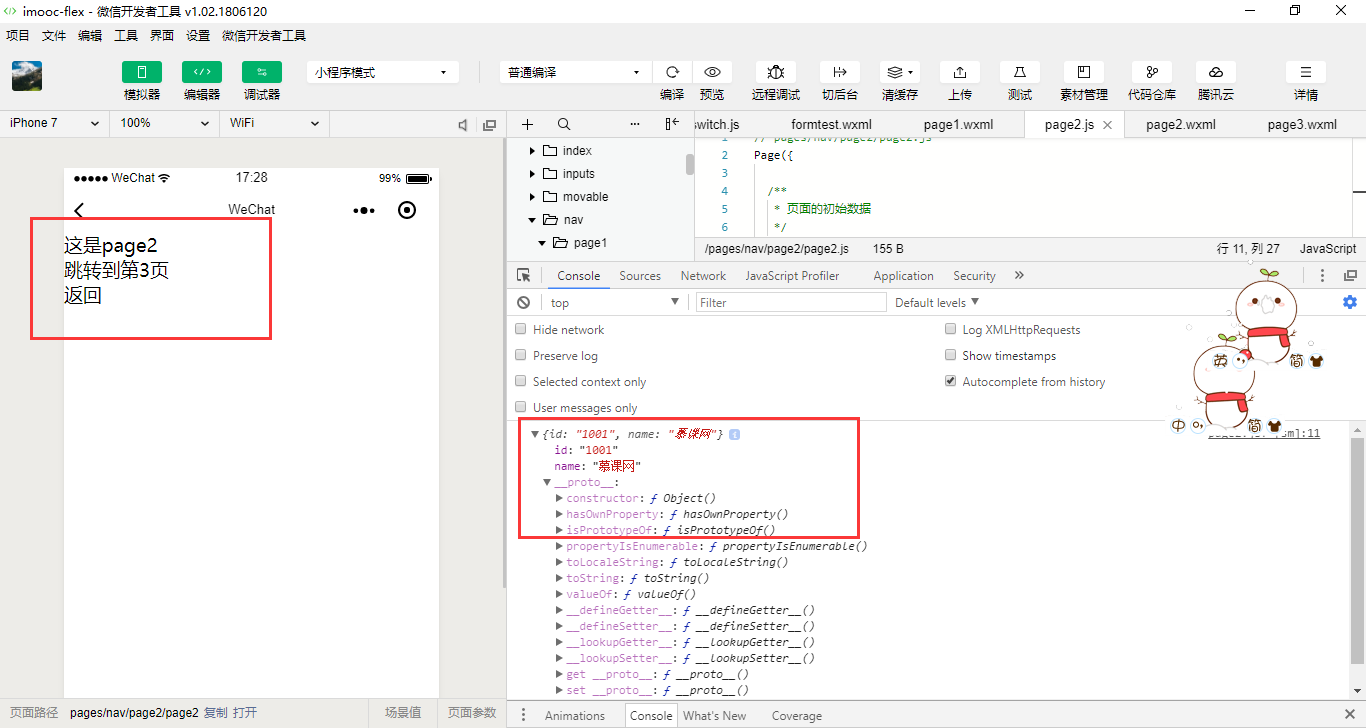
Task: Enable Preserve log checkbox
Action: tap(521, 355)
